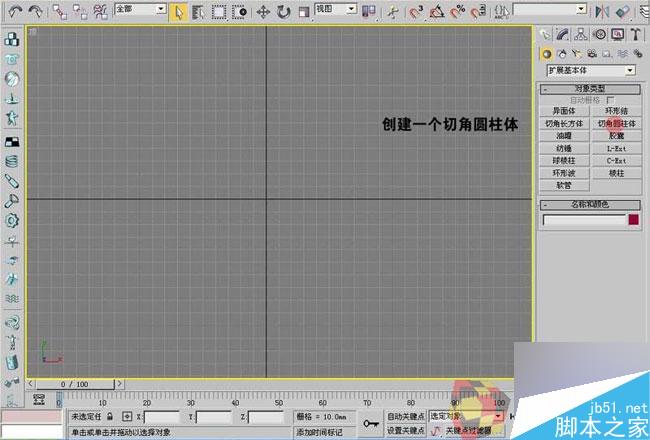
Task: Switch to the Display panel tab
Action: (x=618, y=34)
